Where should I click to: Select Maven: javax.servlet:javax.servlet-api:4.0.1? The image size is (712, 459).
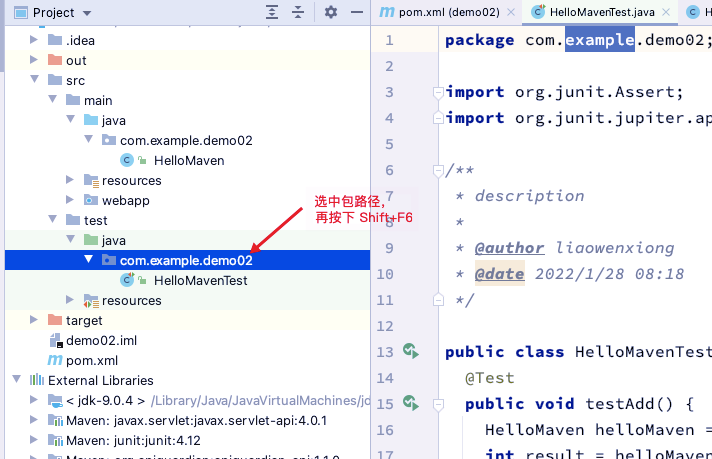196,420
